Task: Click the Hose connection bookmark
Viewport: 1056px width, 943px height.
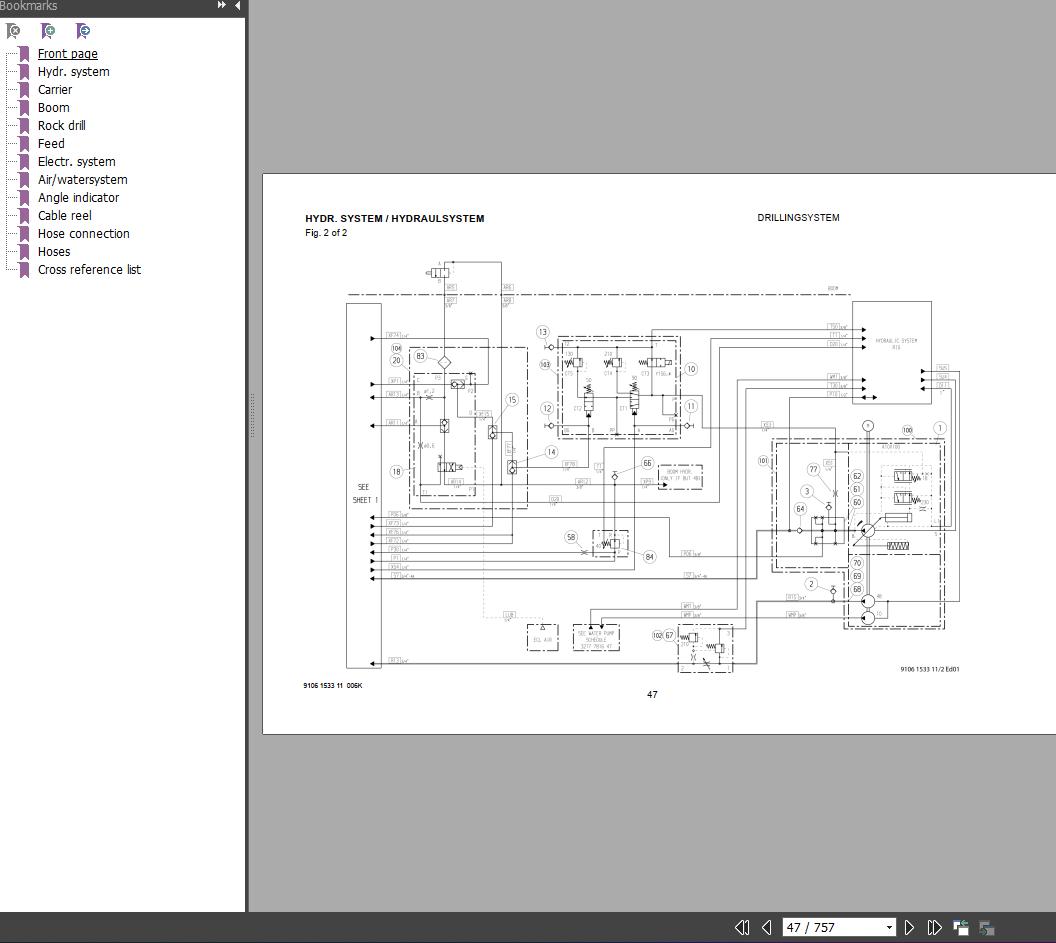Action: coord(83,234)
